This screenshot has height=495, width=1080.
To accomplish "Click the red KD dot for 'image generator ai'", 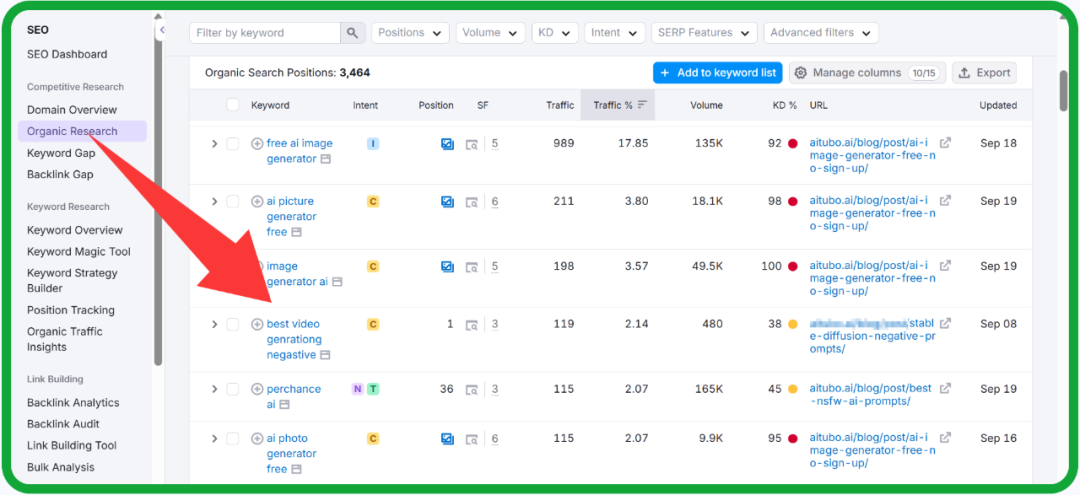I will coord(792,267).
